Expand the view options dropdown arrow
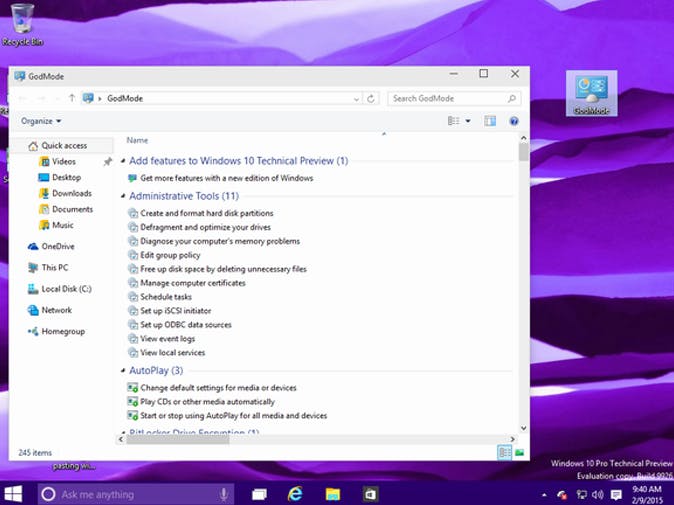 tap(468, 121)
